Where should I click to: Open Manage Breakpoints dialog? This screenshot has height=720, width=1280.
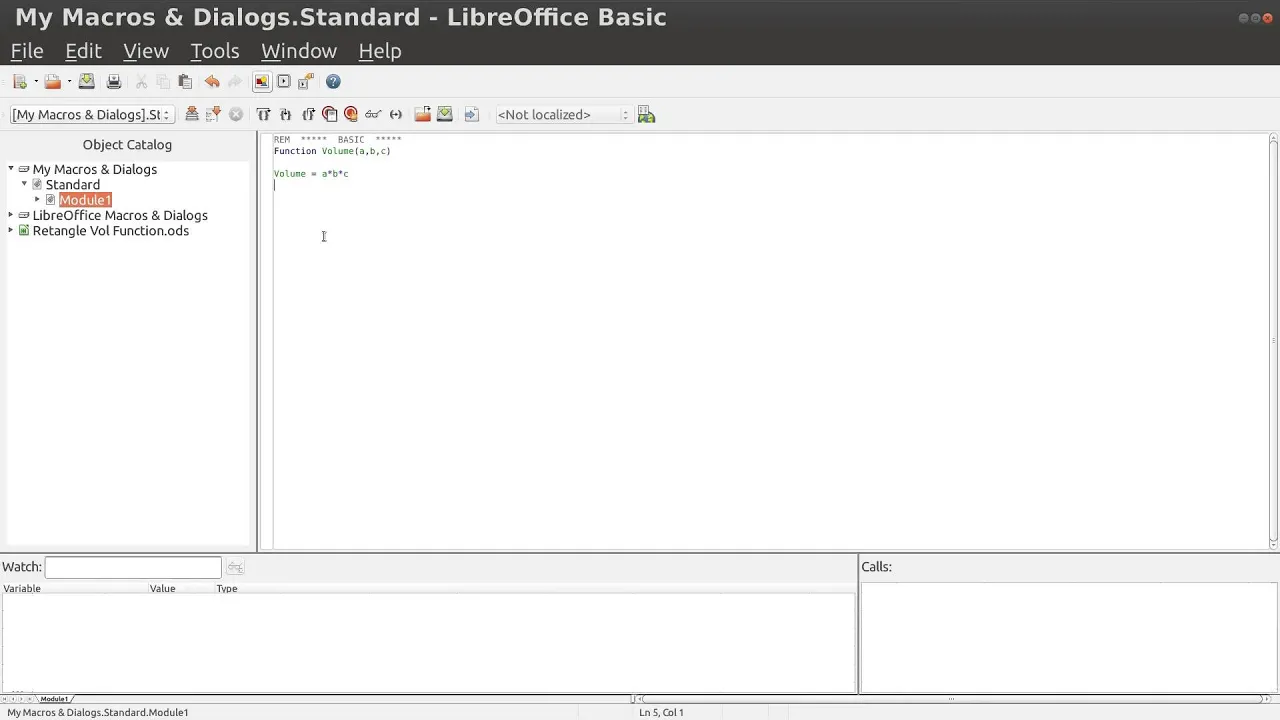351,115
